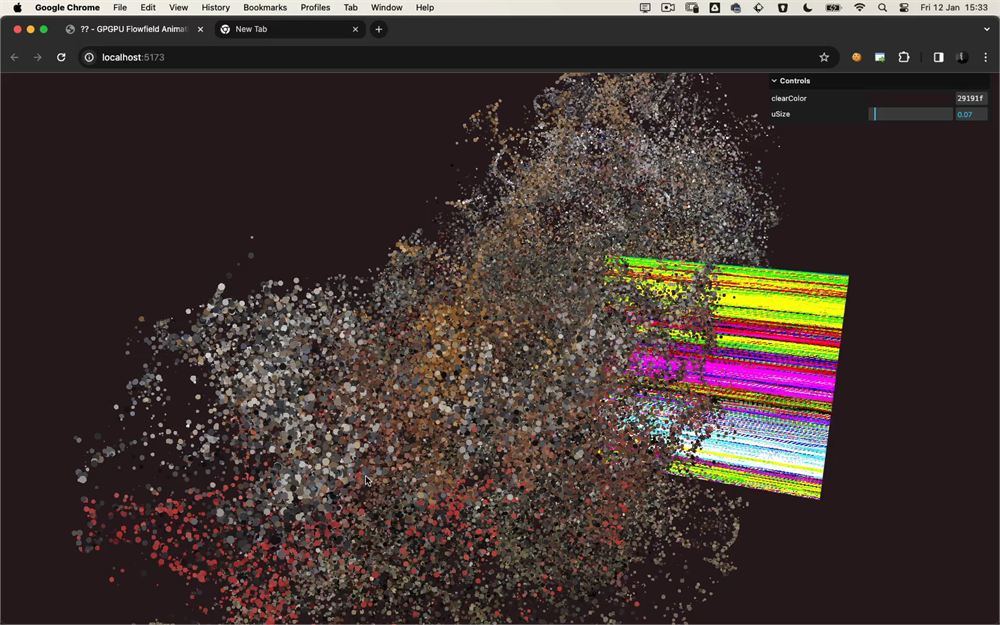Screen dimensions: 1000x625
Task: Click the clearColor label
Action: (789, 98)
